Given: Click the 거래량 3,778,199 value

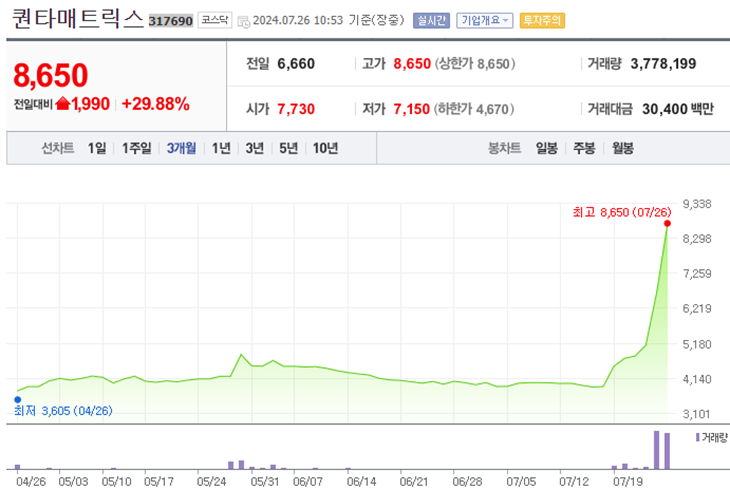Looking at the screenshot, I should pos(663,63).
